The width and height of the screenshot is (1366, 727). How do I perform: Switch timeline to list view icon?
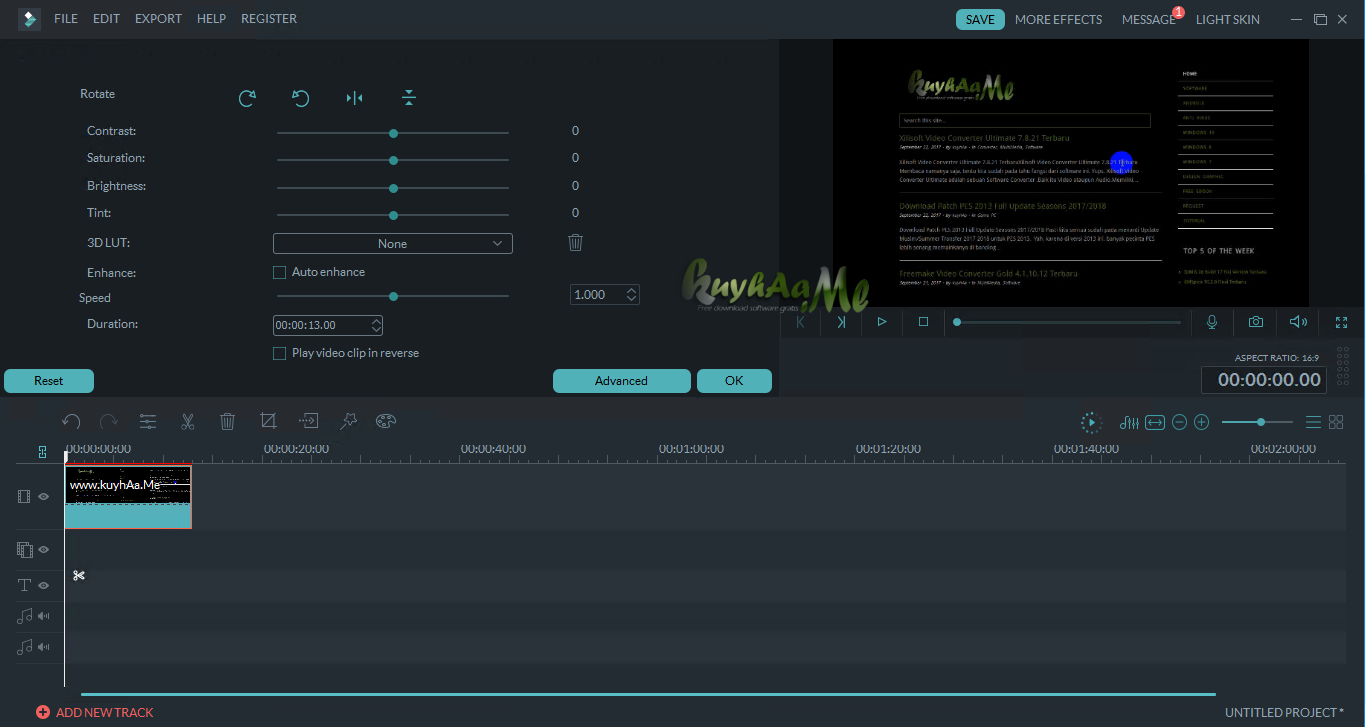click(1314, 423)
